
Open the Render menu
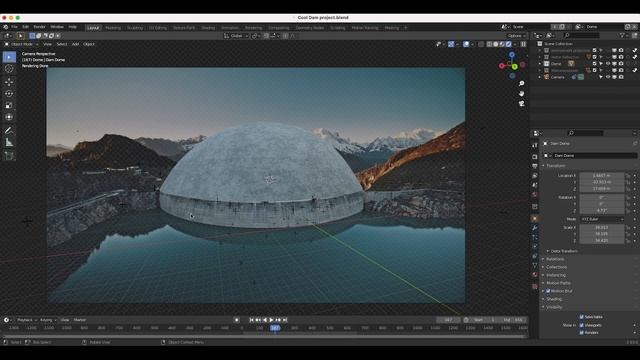tap(39, 27)
